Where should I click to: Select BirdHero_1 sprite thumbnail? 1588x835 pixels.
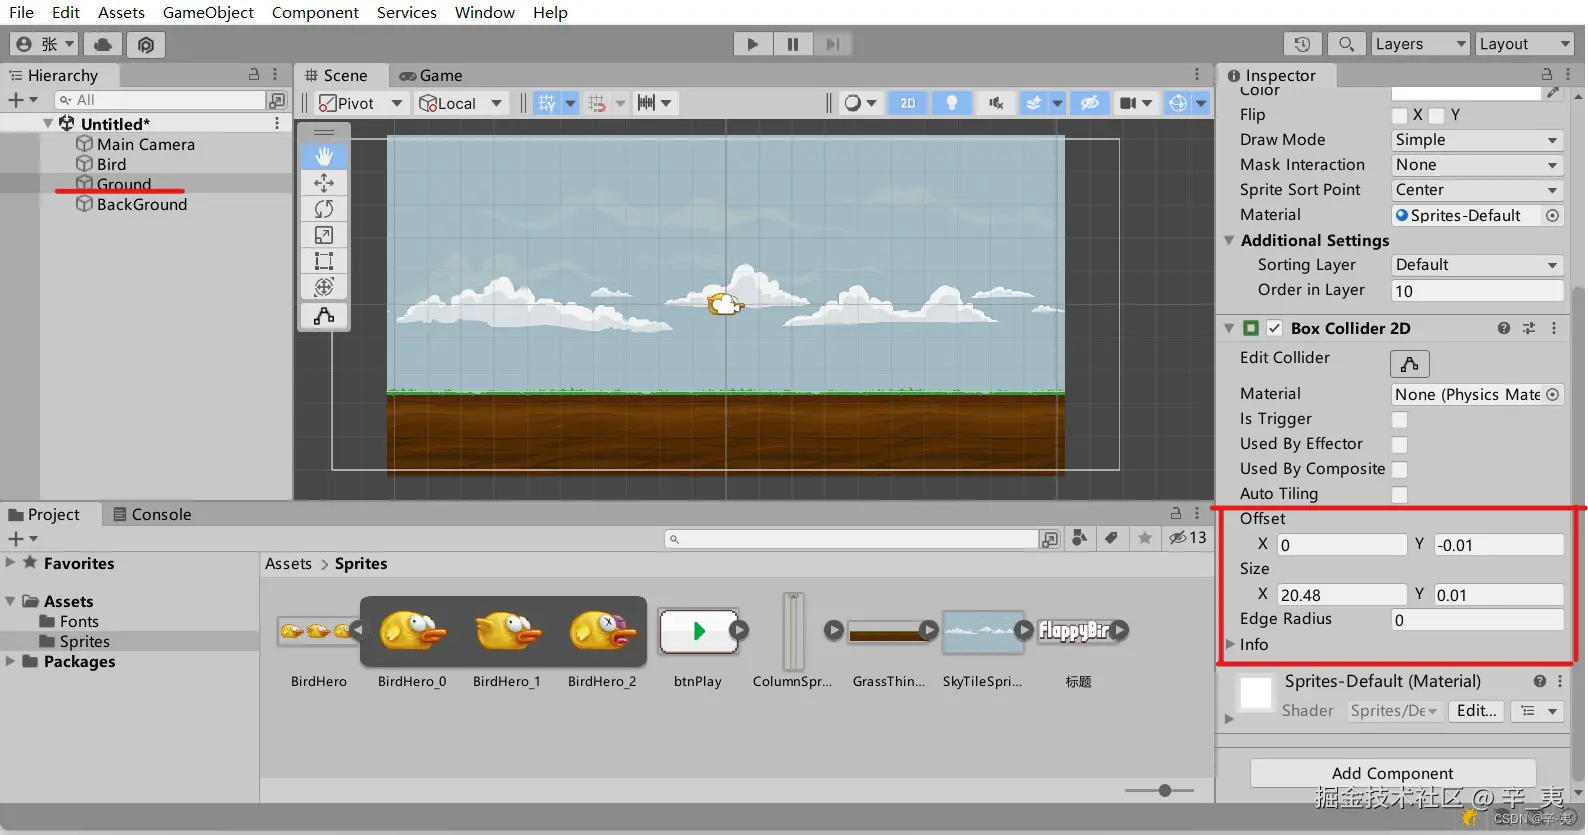tap(507, 632)
